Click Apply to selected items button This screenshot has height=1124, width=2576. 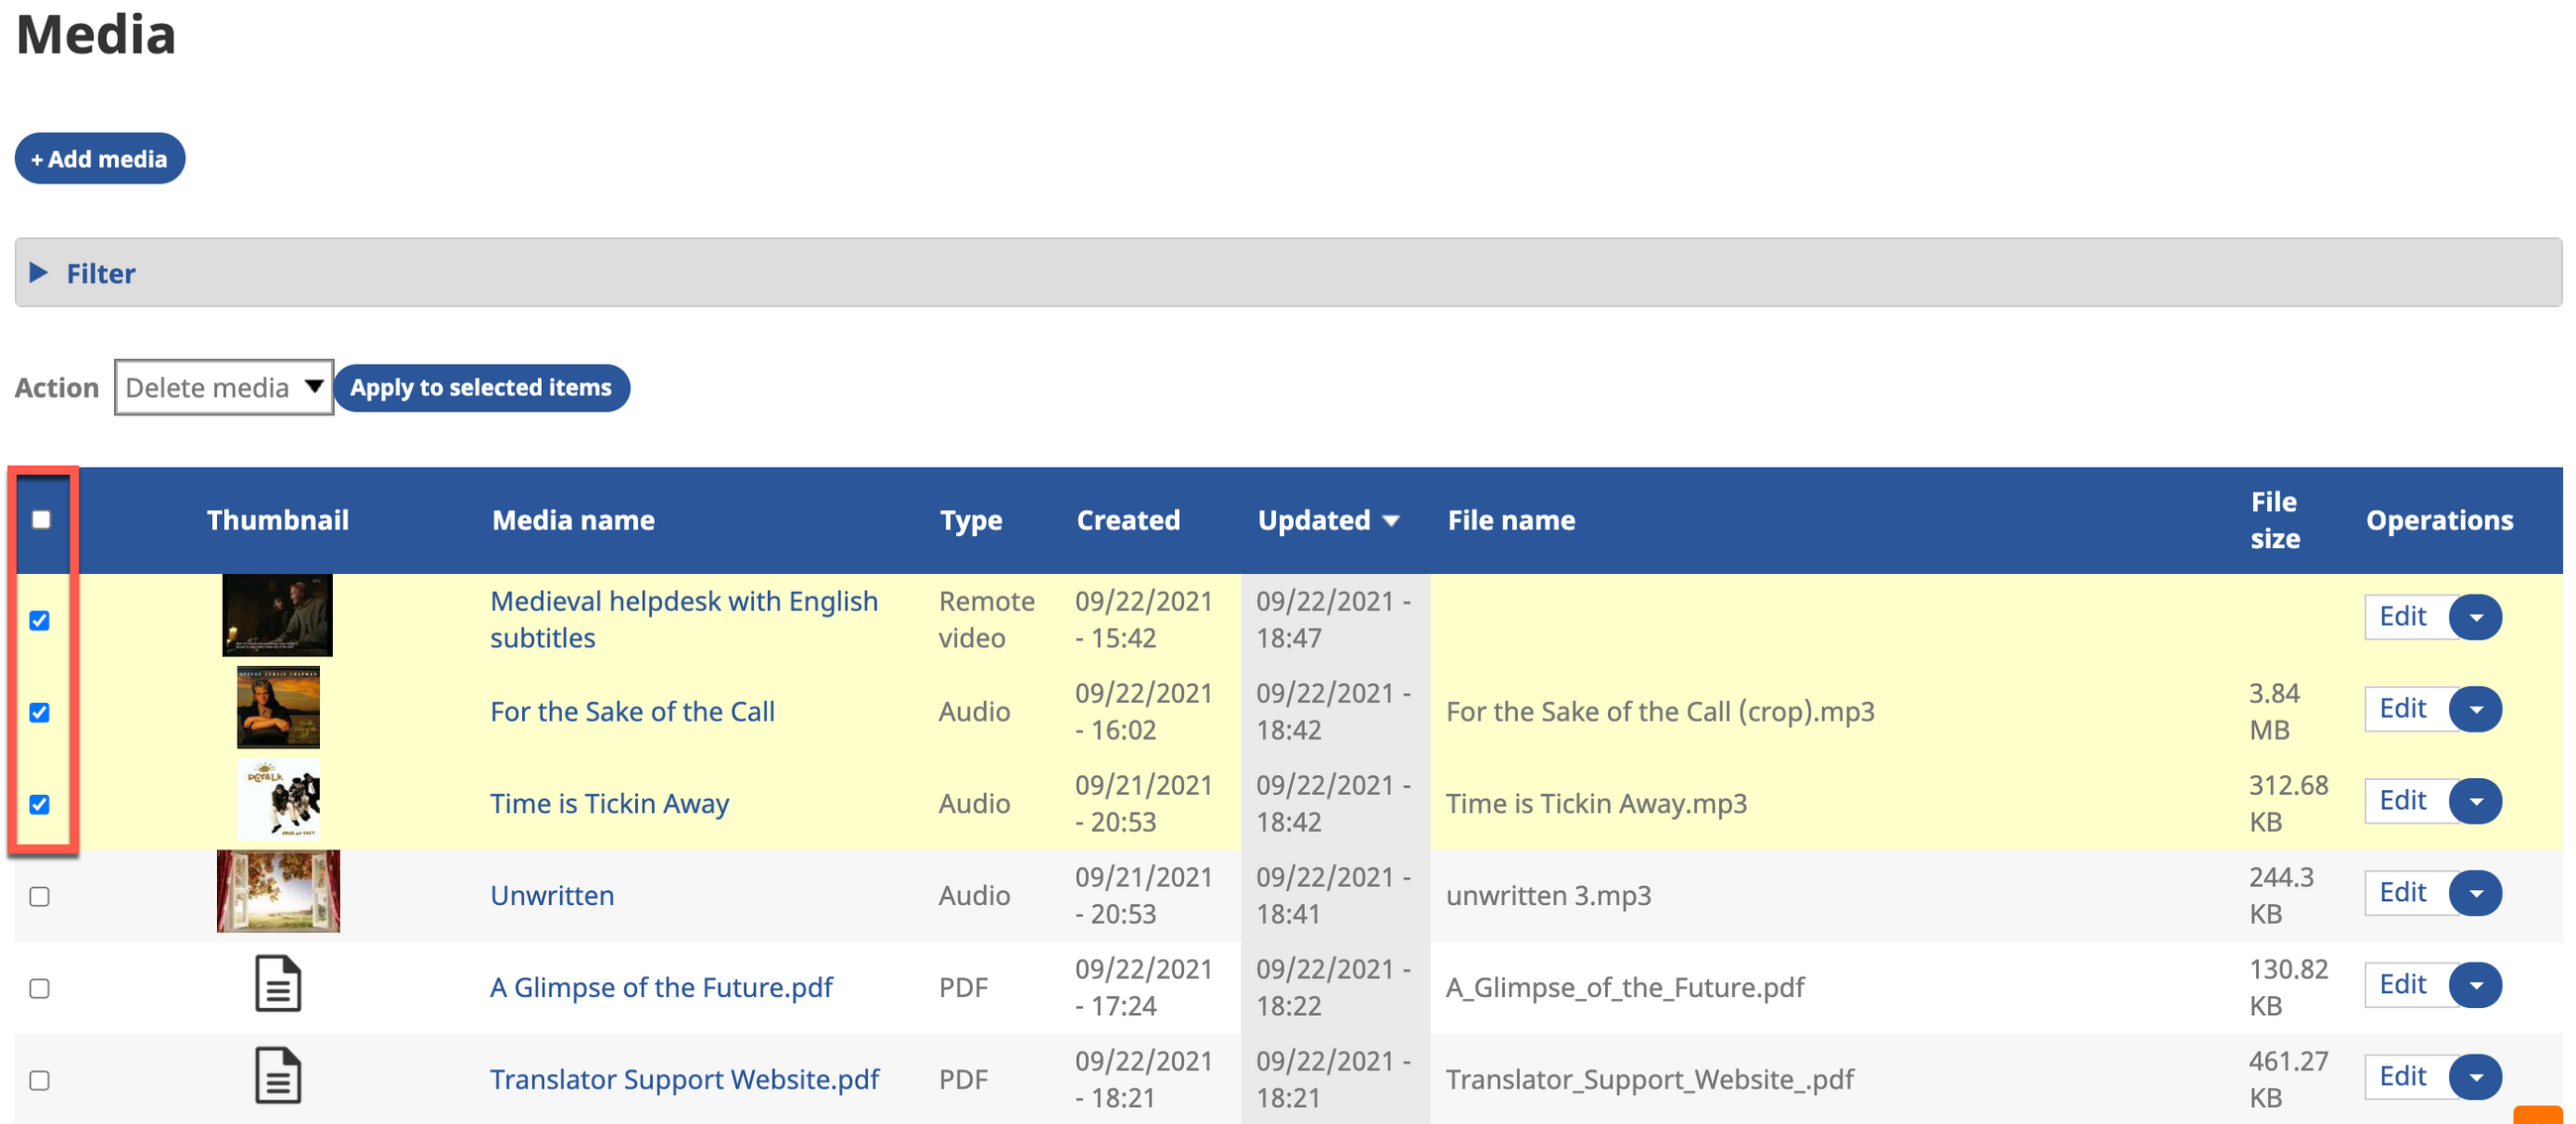[x=481, y=387]
